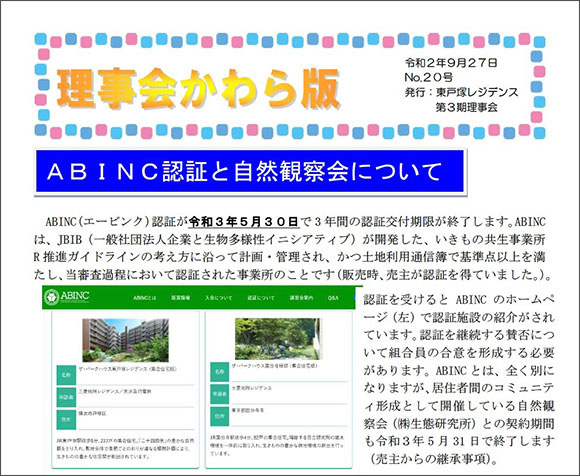
Task: Click the left card description paragraph
Action: [x=125, y=449]
